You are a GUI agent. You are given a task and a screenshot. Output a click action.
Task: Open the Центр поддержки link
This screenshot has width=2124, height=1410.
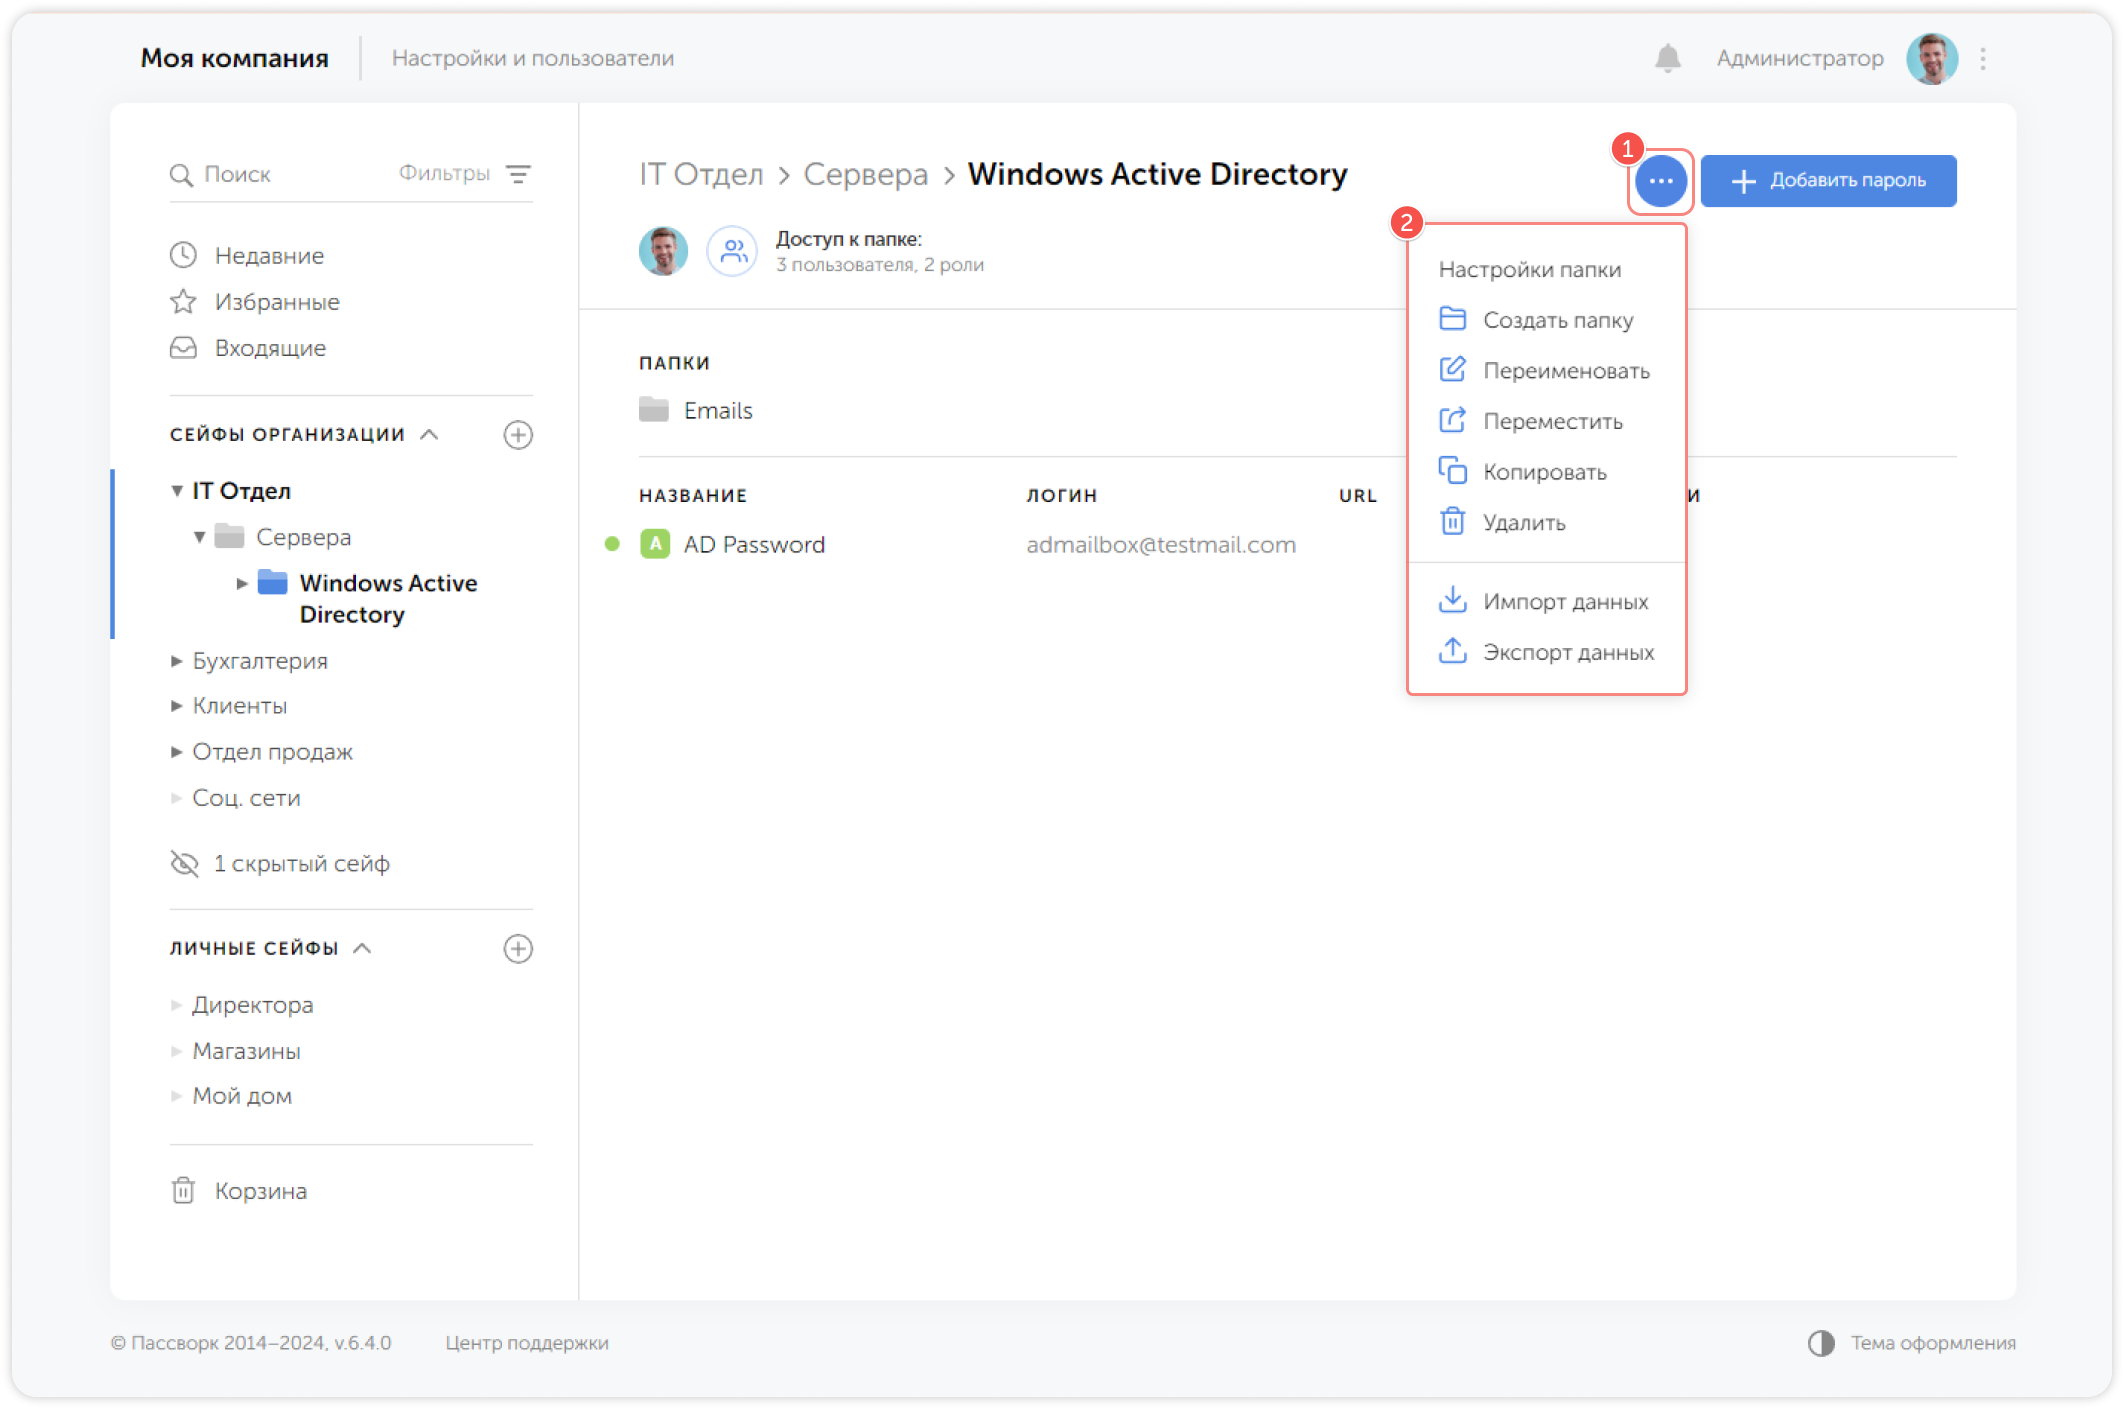pyautogui.click(x=527, y=1343)
